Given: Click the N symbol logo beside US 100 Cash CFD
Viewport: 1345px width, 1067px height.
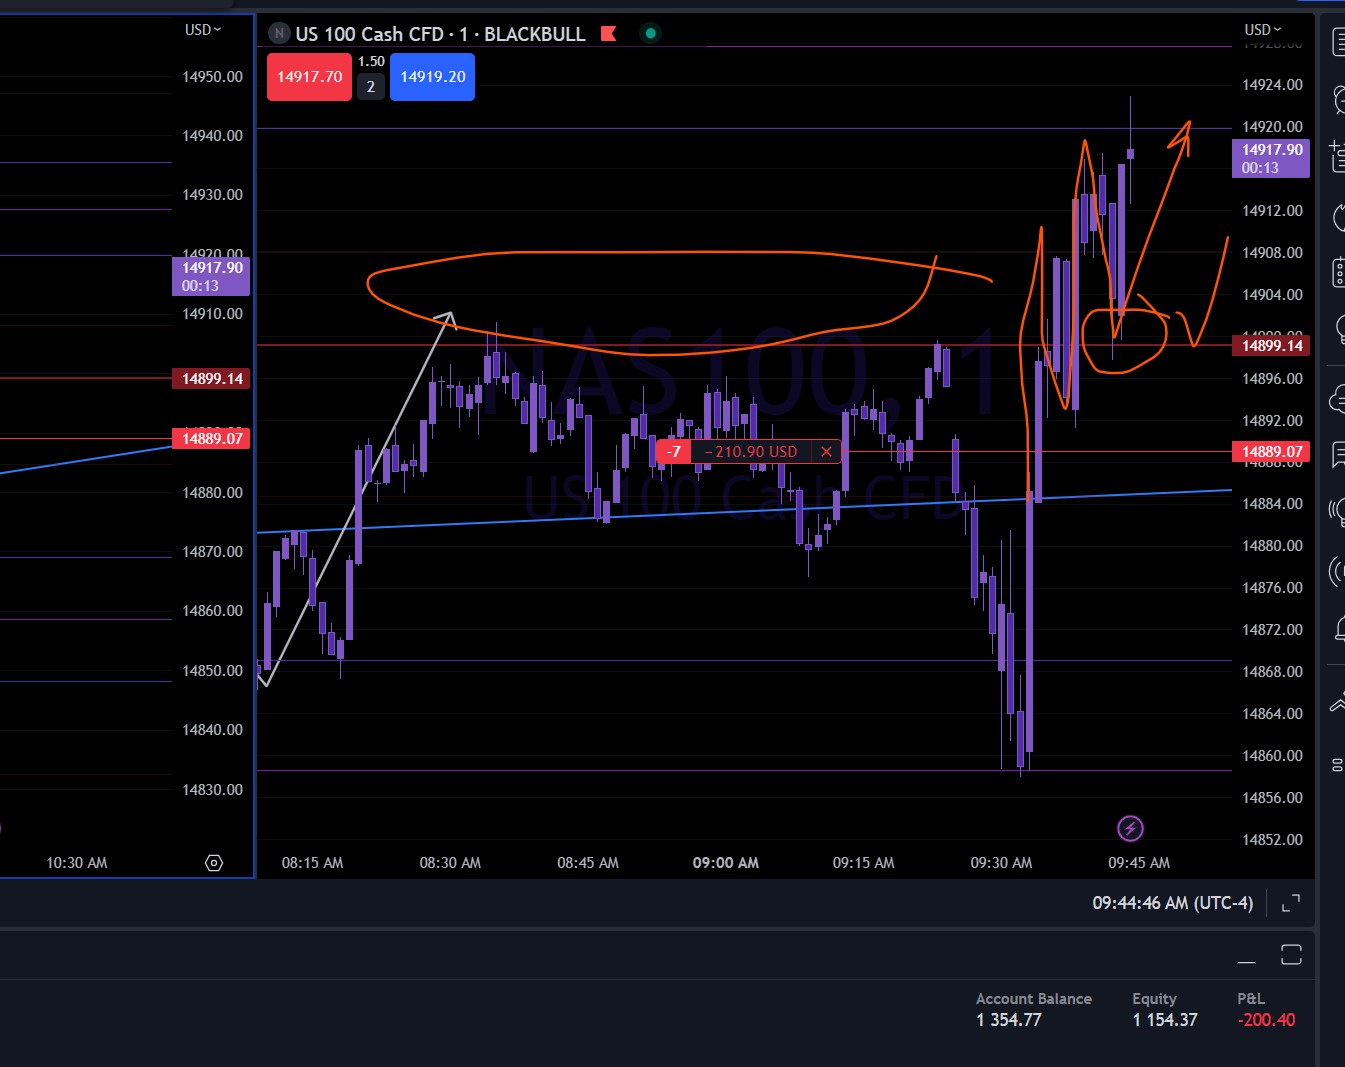Looking at the screenshot, I should 279,34.
